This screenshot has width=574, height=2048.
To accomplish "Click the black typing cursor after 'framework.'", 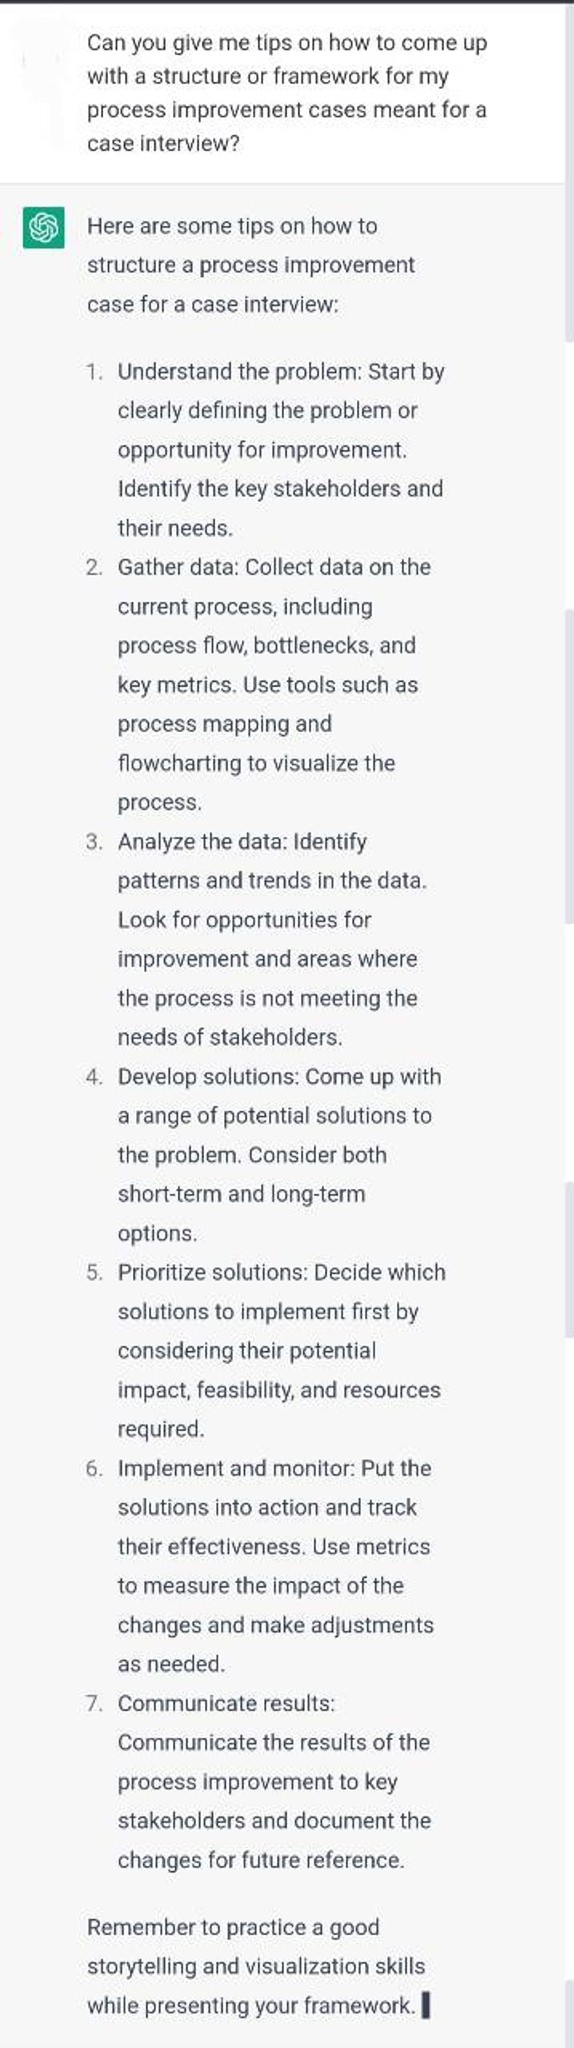I will tap(426, 2006).
